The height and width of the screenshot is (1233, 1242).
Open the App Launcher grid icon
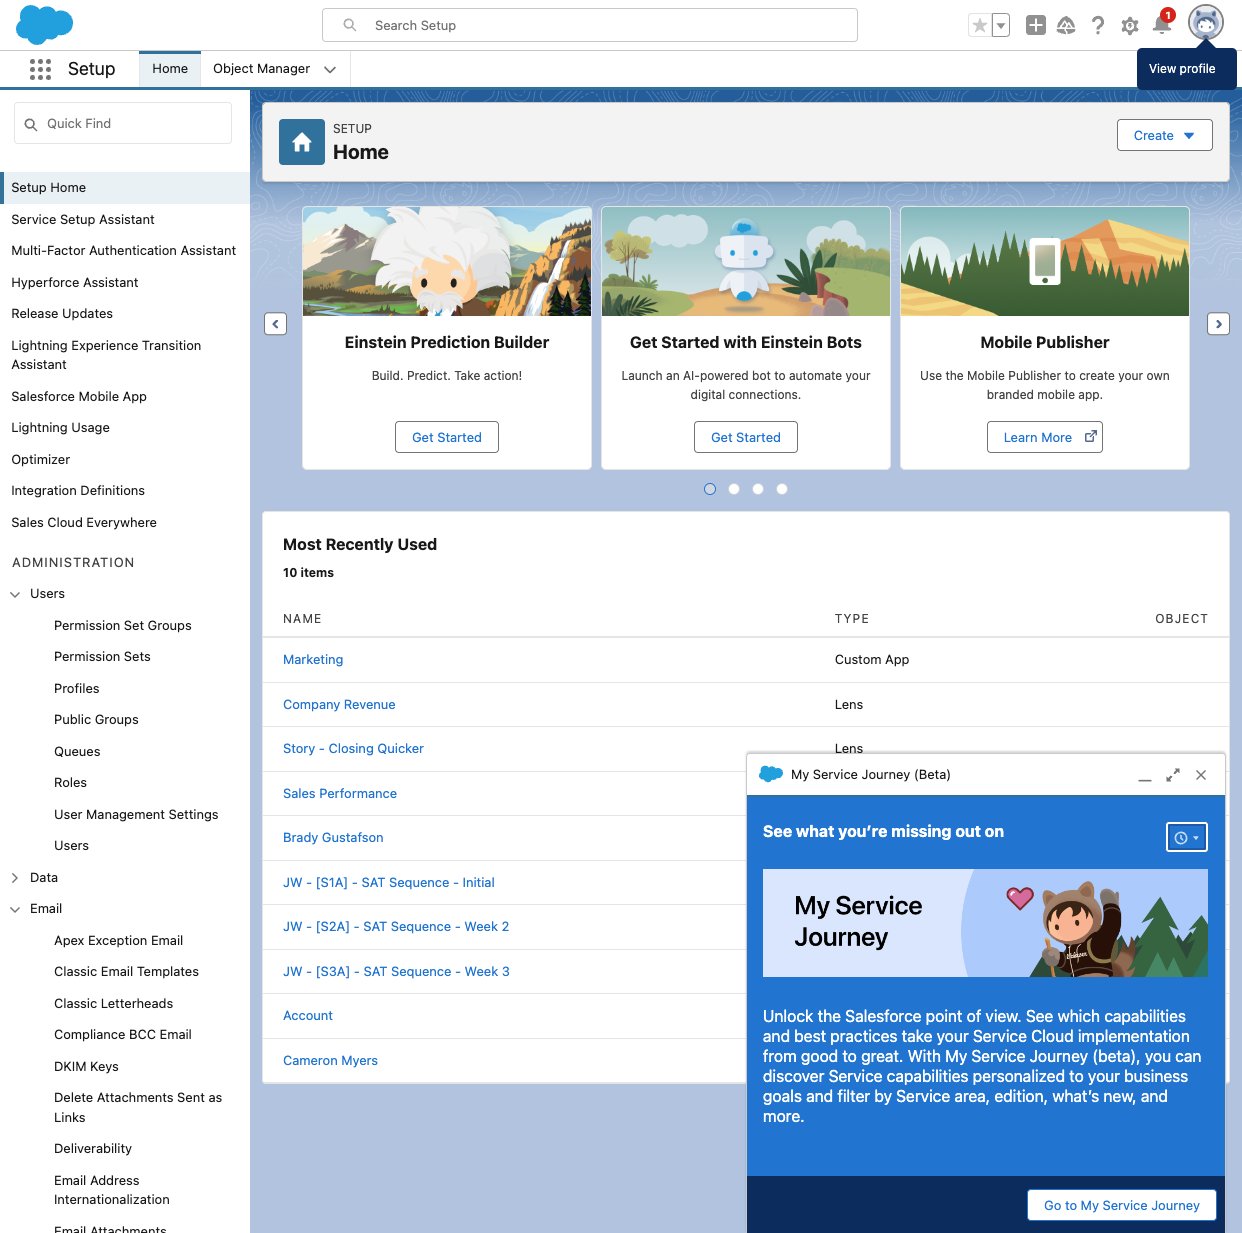[x=40, y=69]
